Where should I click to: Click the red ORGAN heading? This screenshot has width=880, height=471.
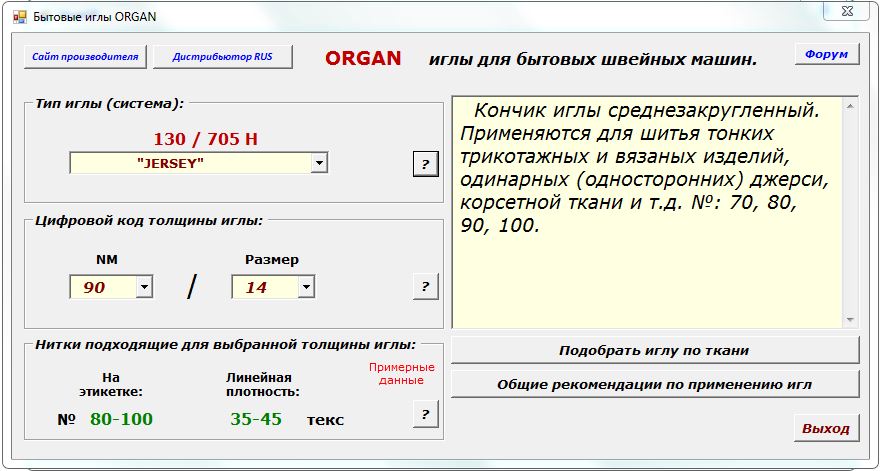pyautogui.click(x=363, y=58)
